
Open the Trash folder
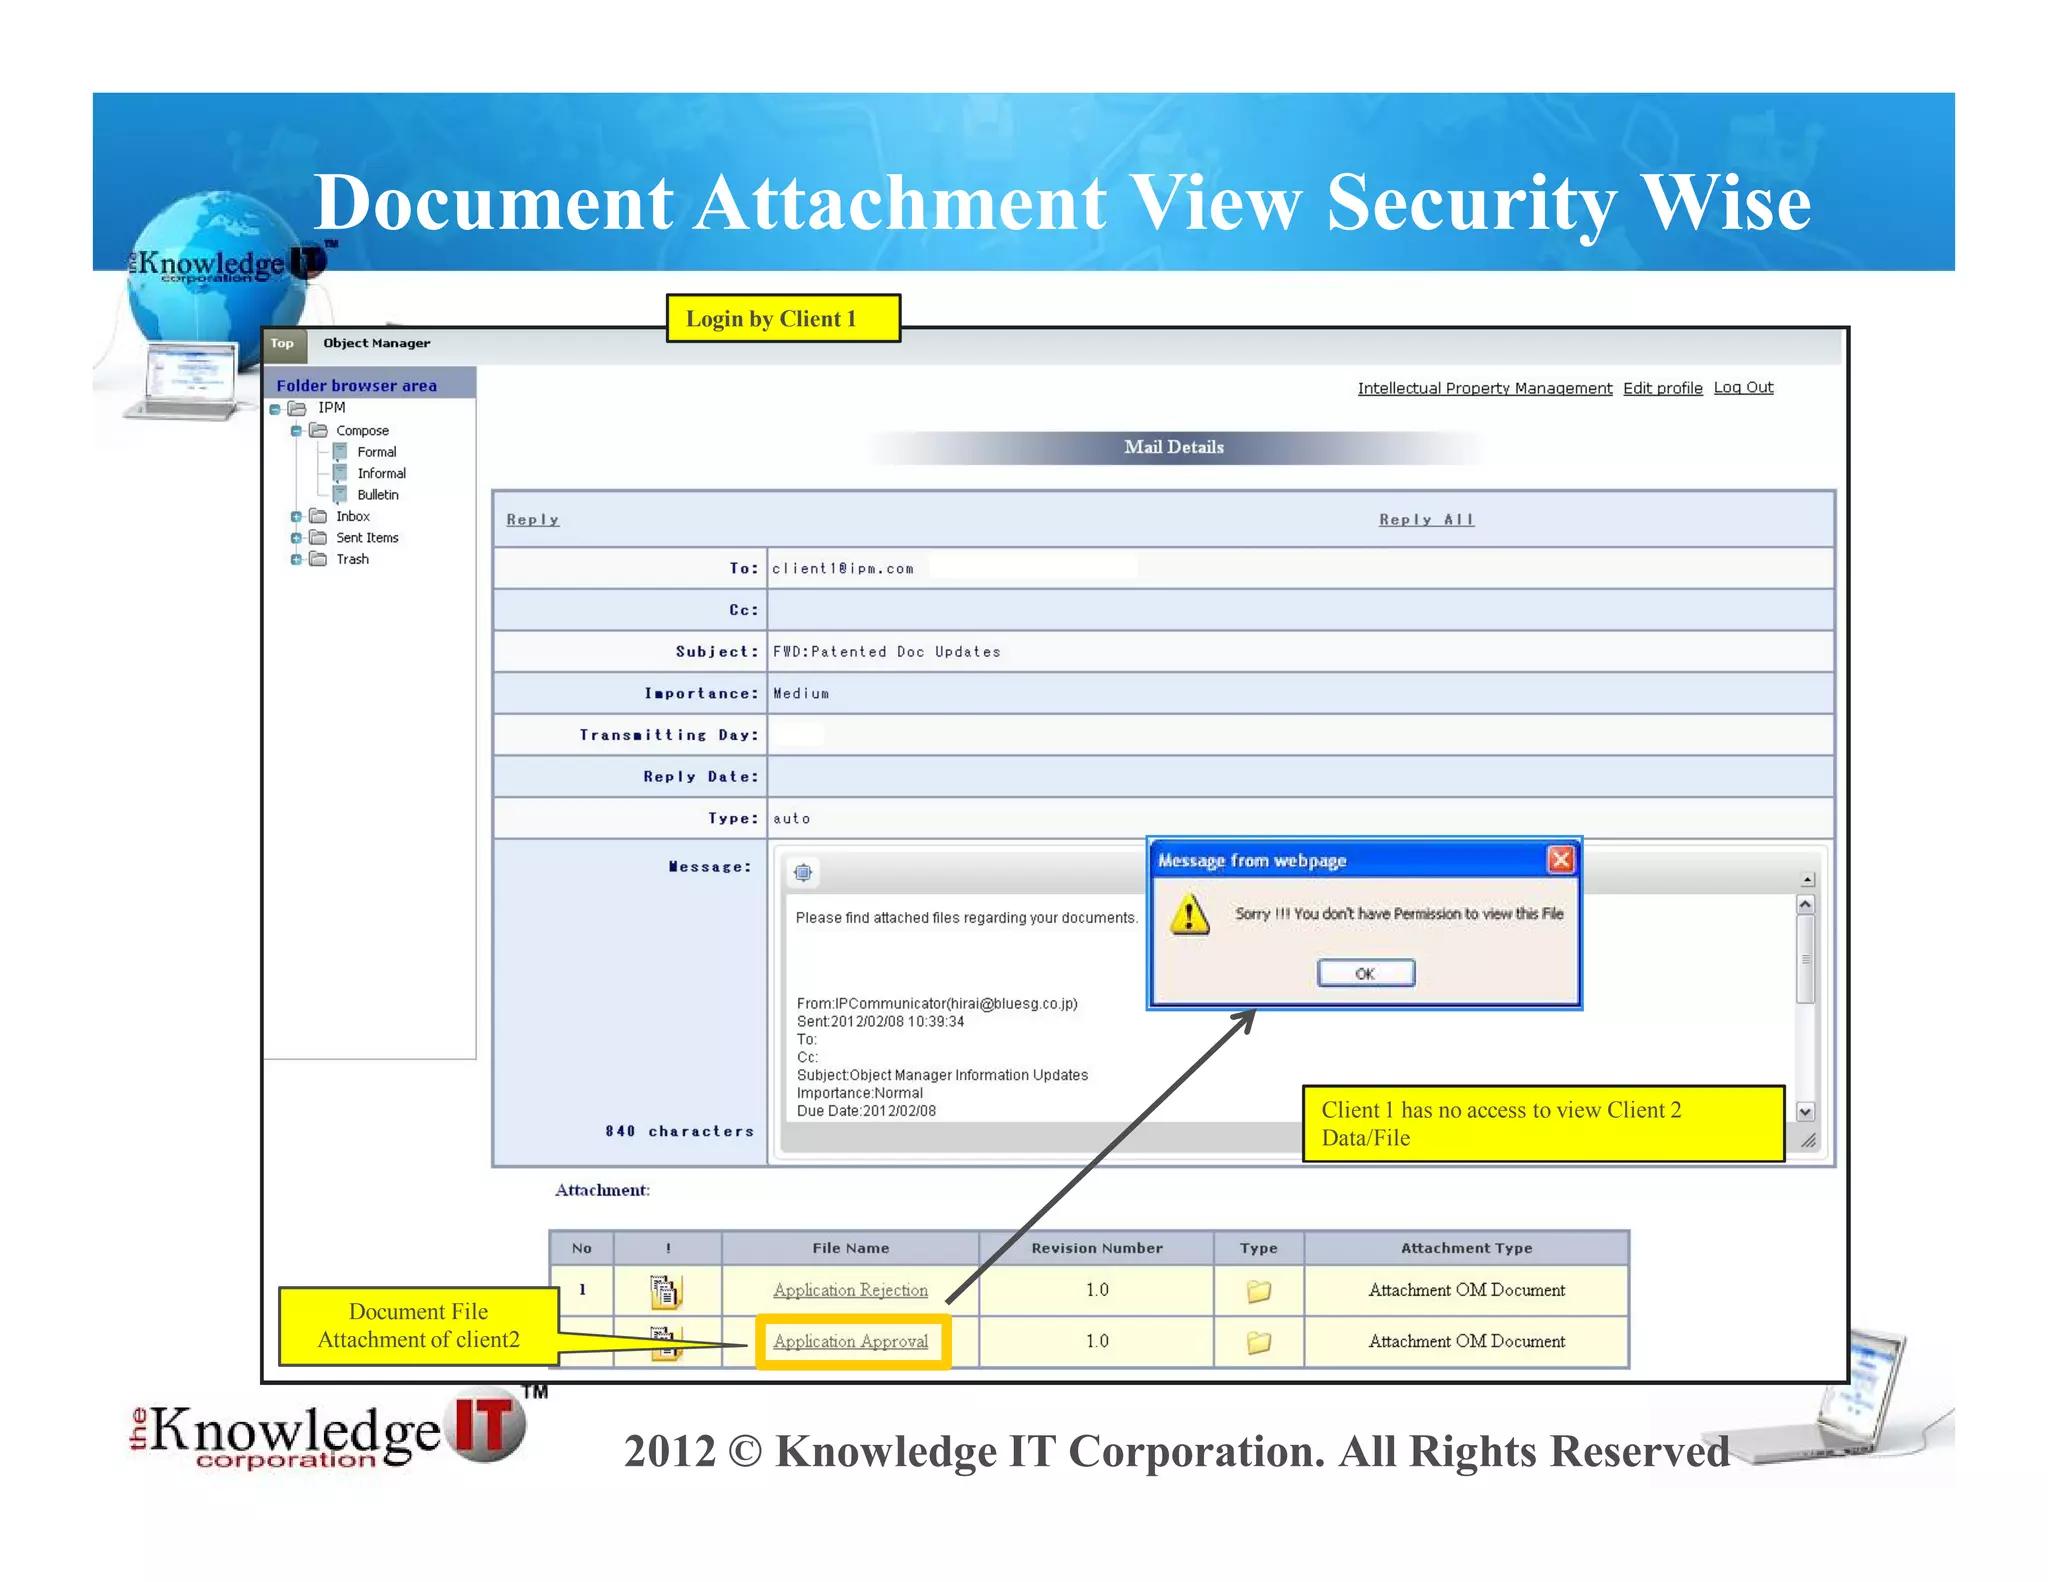click(x=352, y=559)
